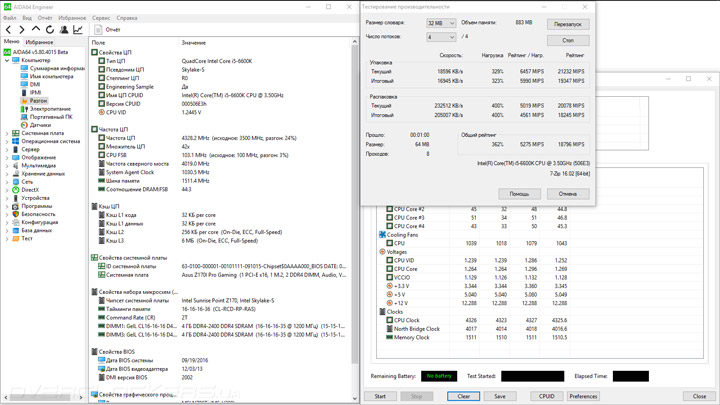Open the Вид menu
This screenshot has width=720, height=405.
point(27,18)
